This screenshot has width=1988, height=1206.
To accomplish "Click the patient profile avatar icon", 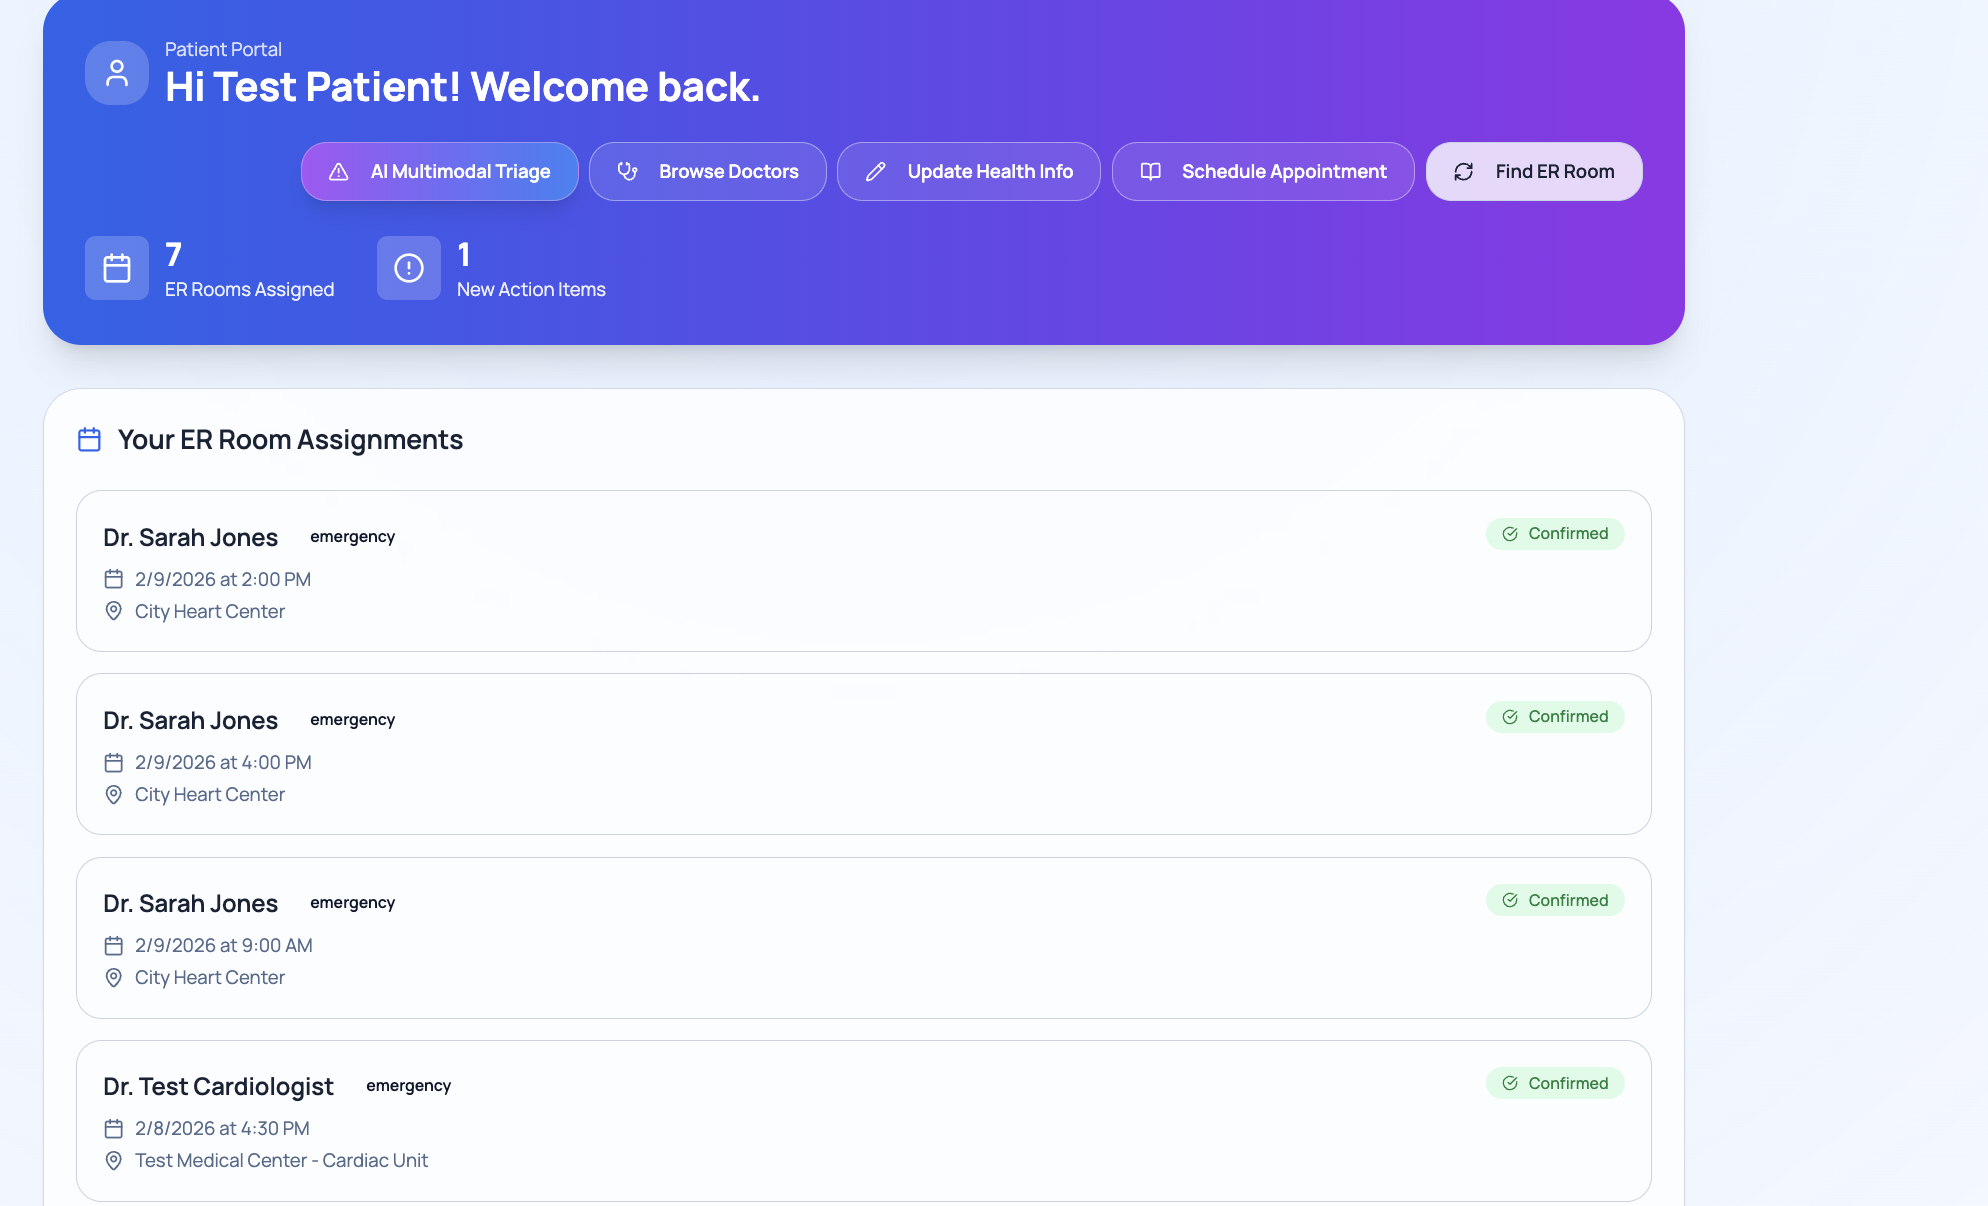I will (x=117, y=73).
